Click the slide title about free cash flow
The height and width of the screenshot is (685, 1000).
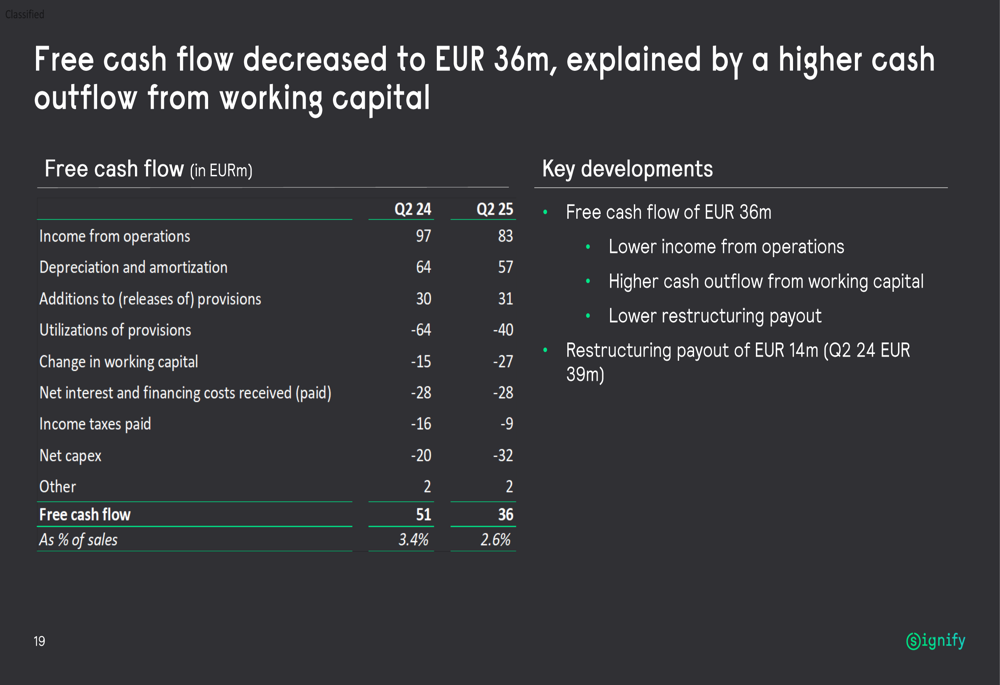coord(484,78)
